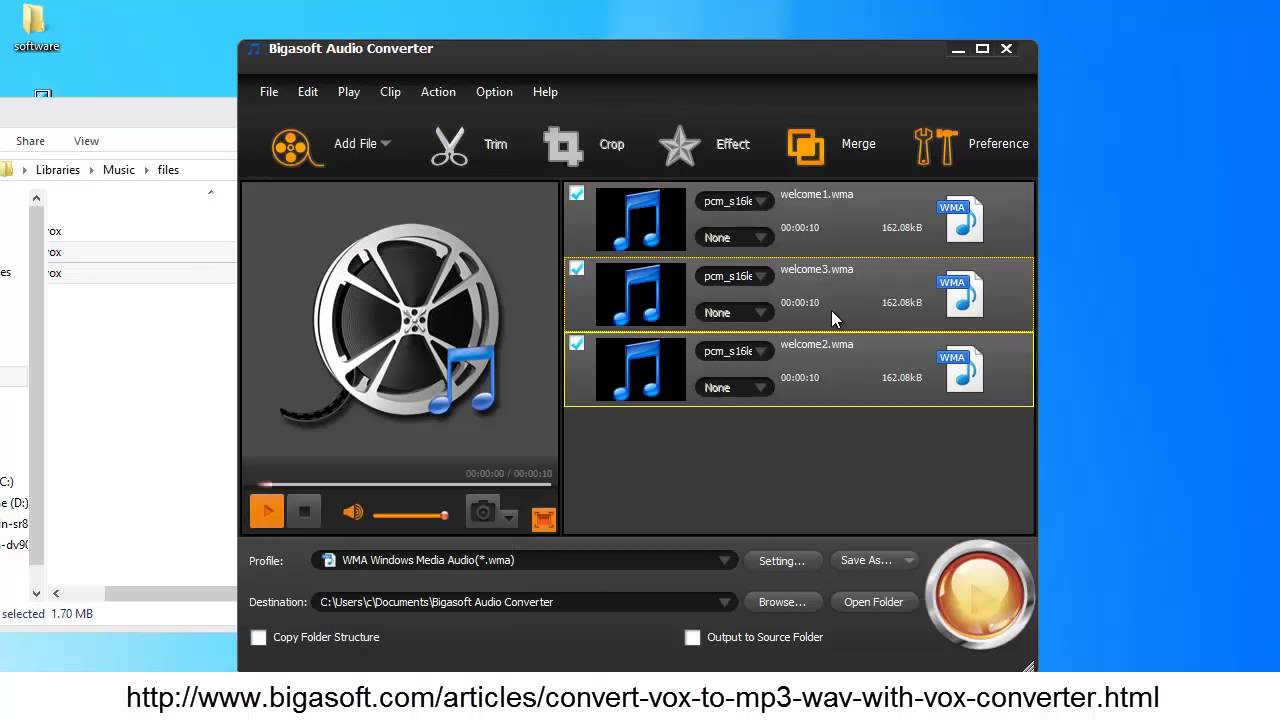Select the music thumbnail of welcome1.wma

point(641,219)
